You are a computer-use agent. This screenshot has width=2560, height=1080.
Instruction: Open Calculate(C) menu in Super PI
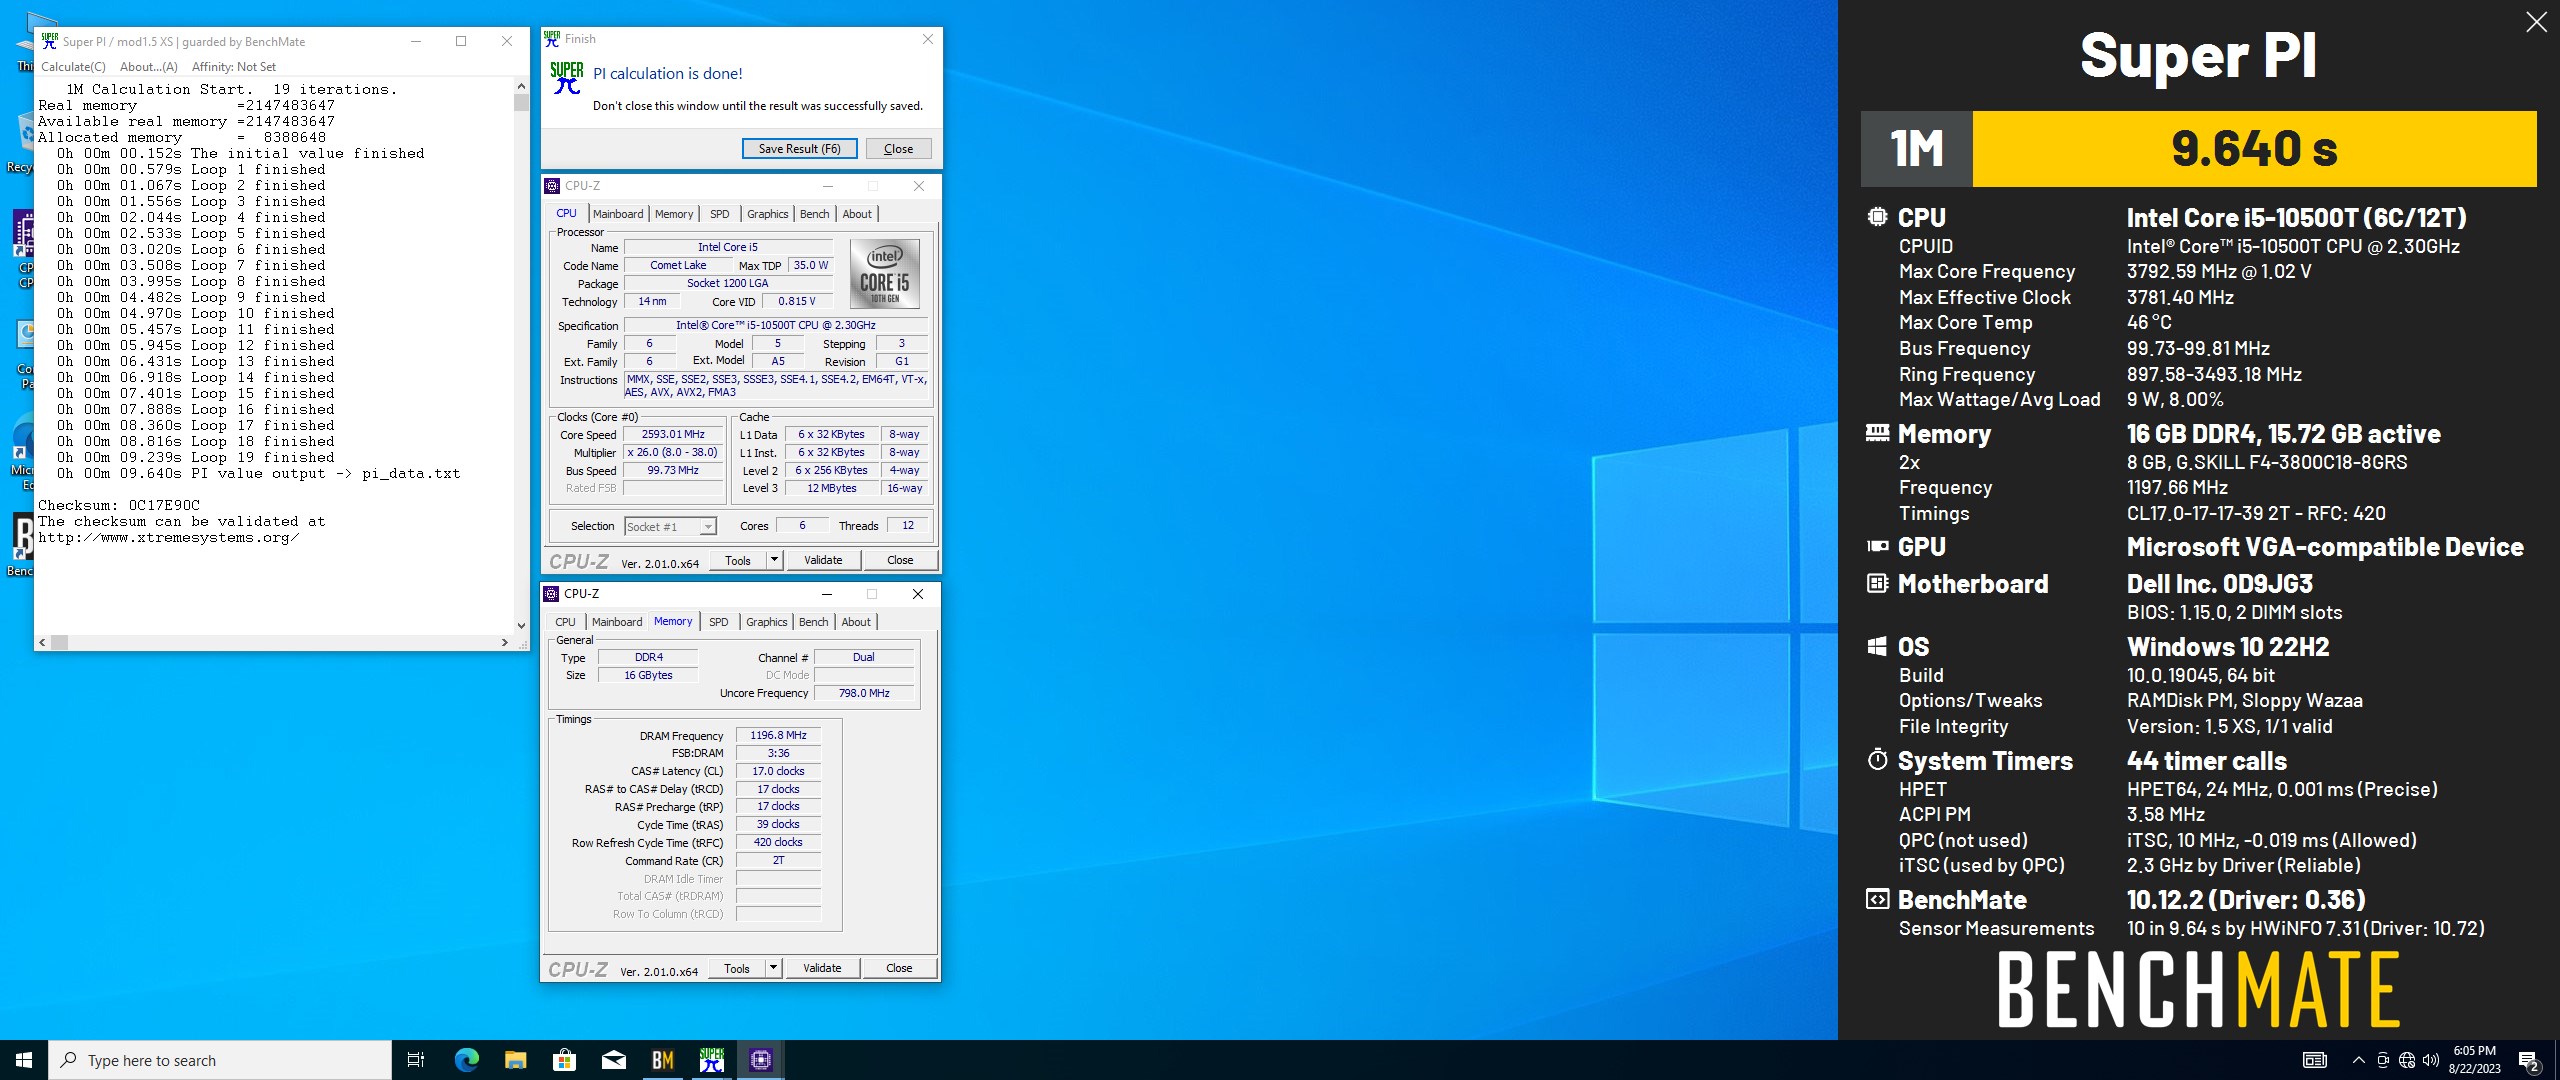73,67
